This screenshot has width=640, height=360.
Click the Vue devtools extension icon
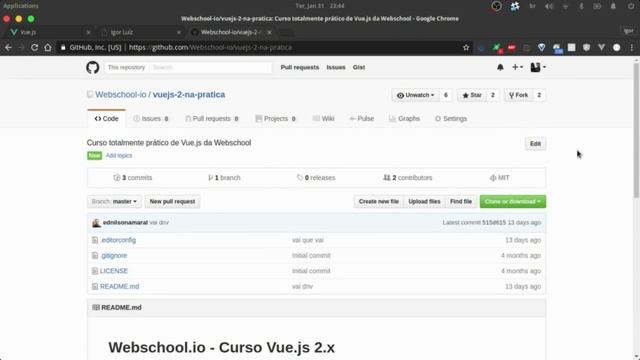(x=601, y=47)
